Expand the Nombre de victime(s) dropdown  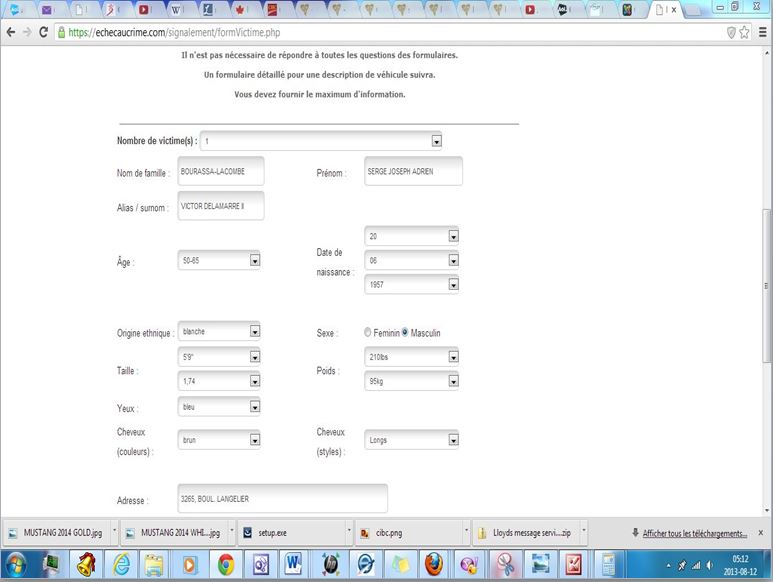(436, 141)
